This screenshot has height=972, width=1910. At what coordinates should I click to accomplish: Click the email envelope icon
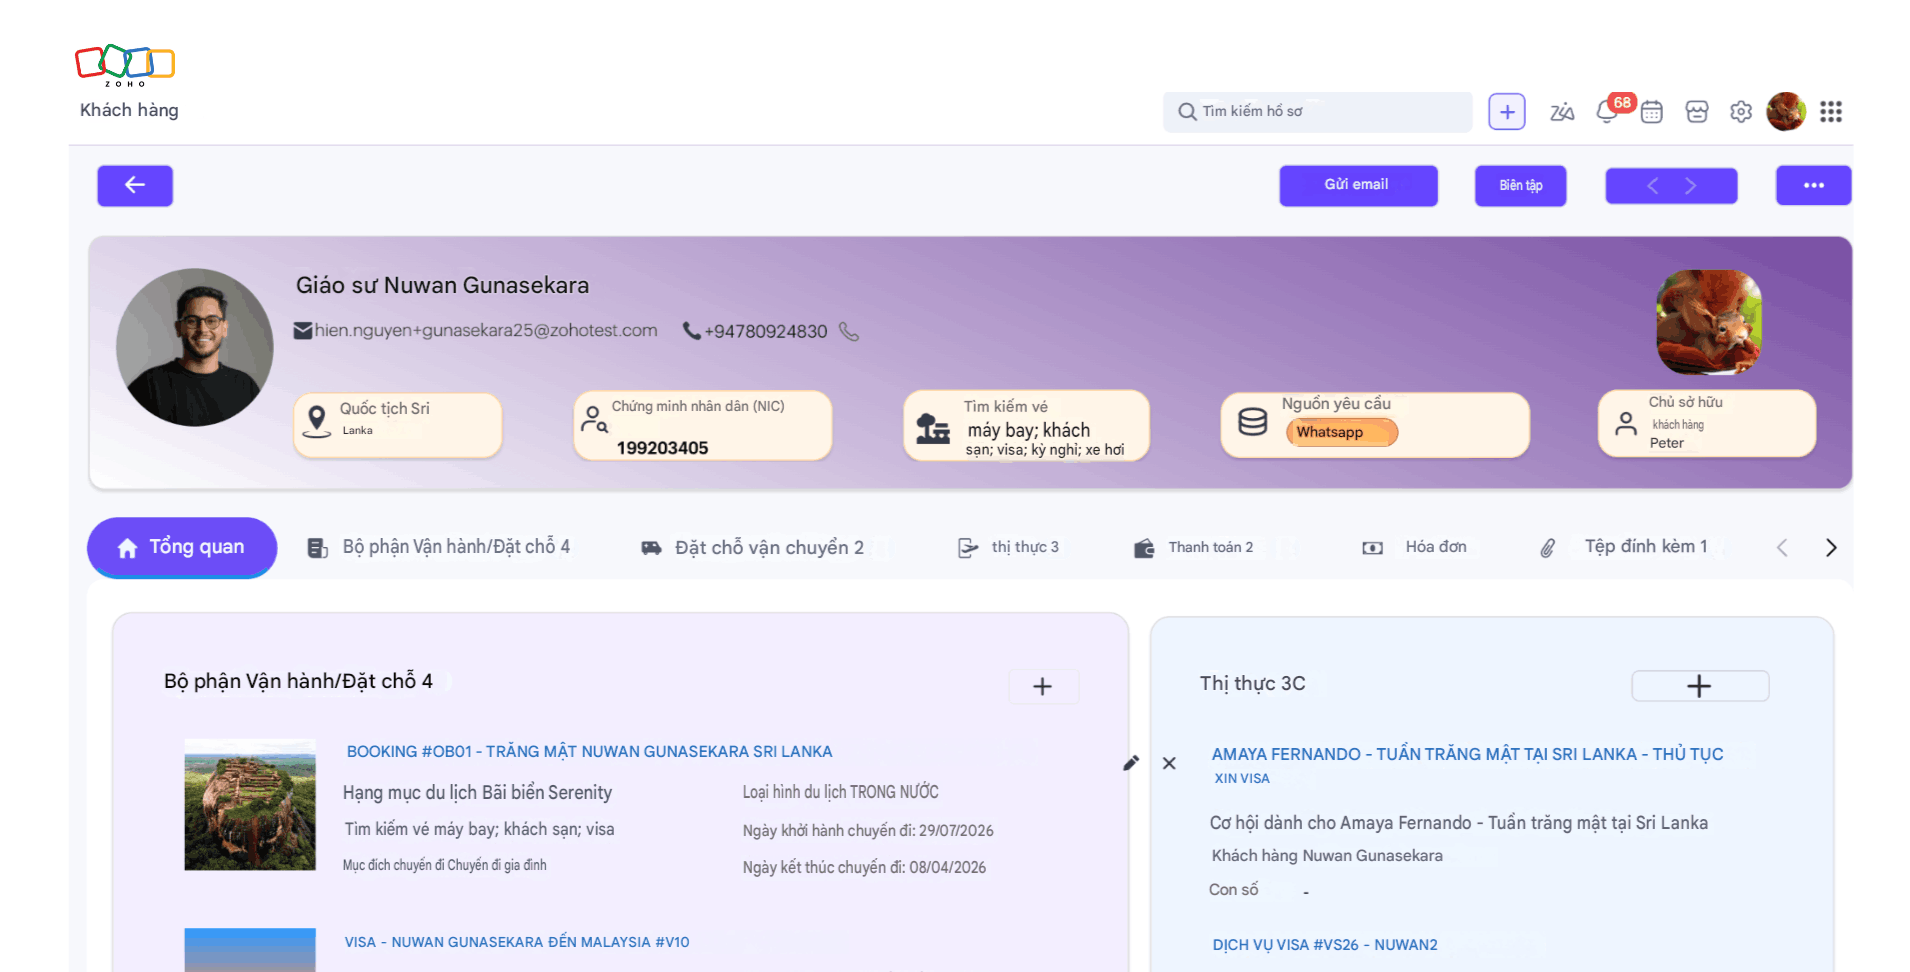click(302, 331)
